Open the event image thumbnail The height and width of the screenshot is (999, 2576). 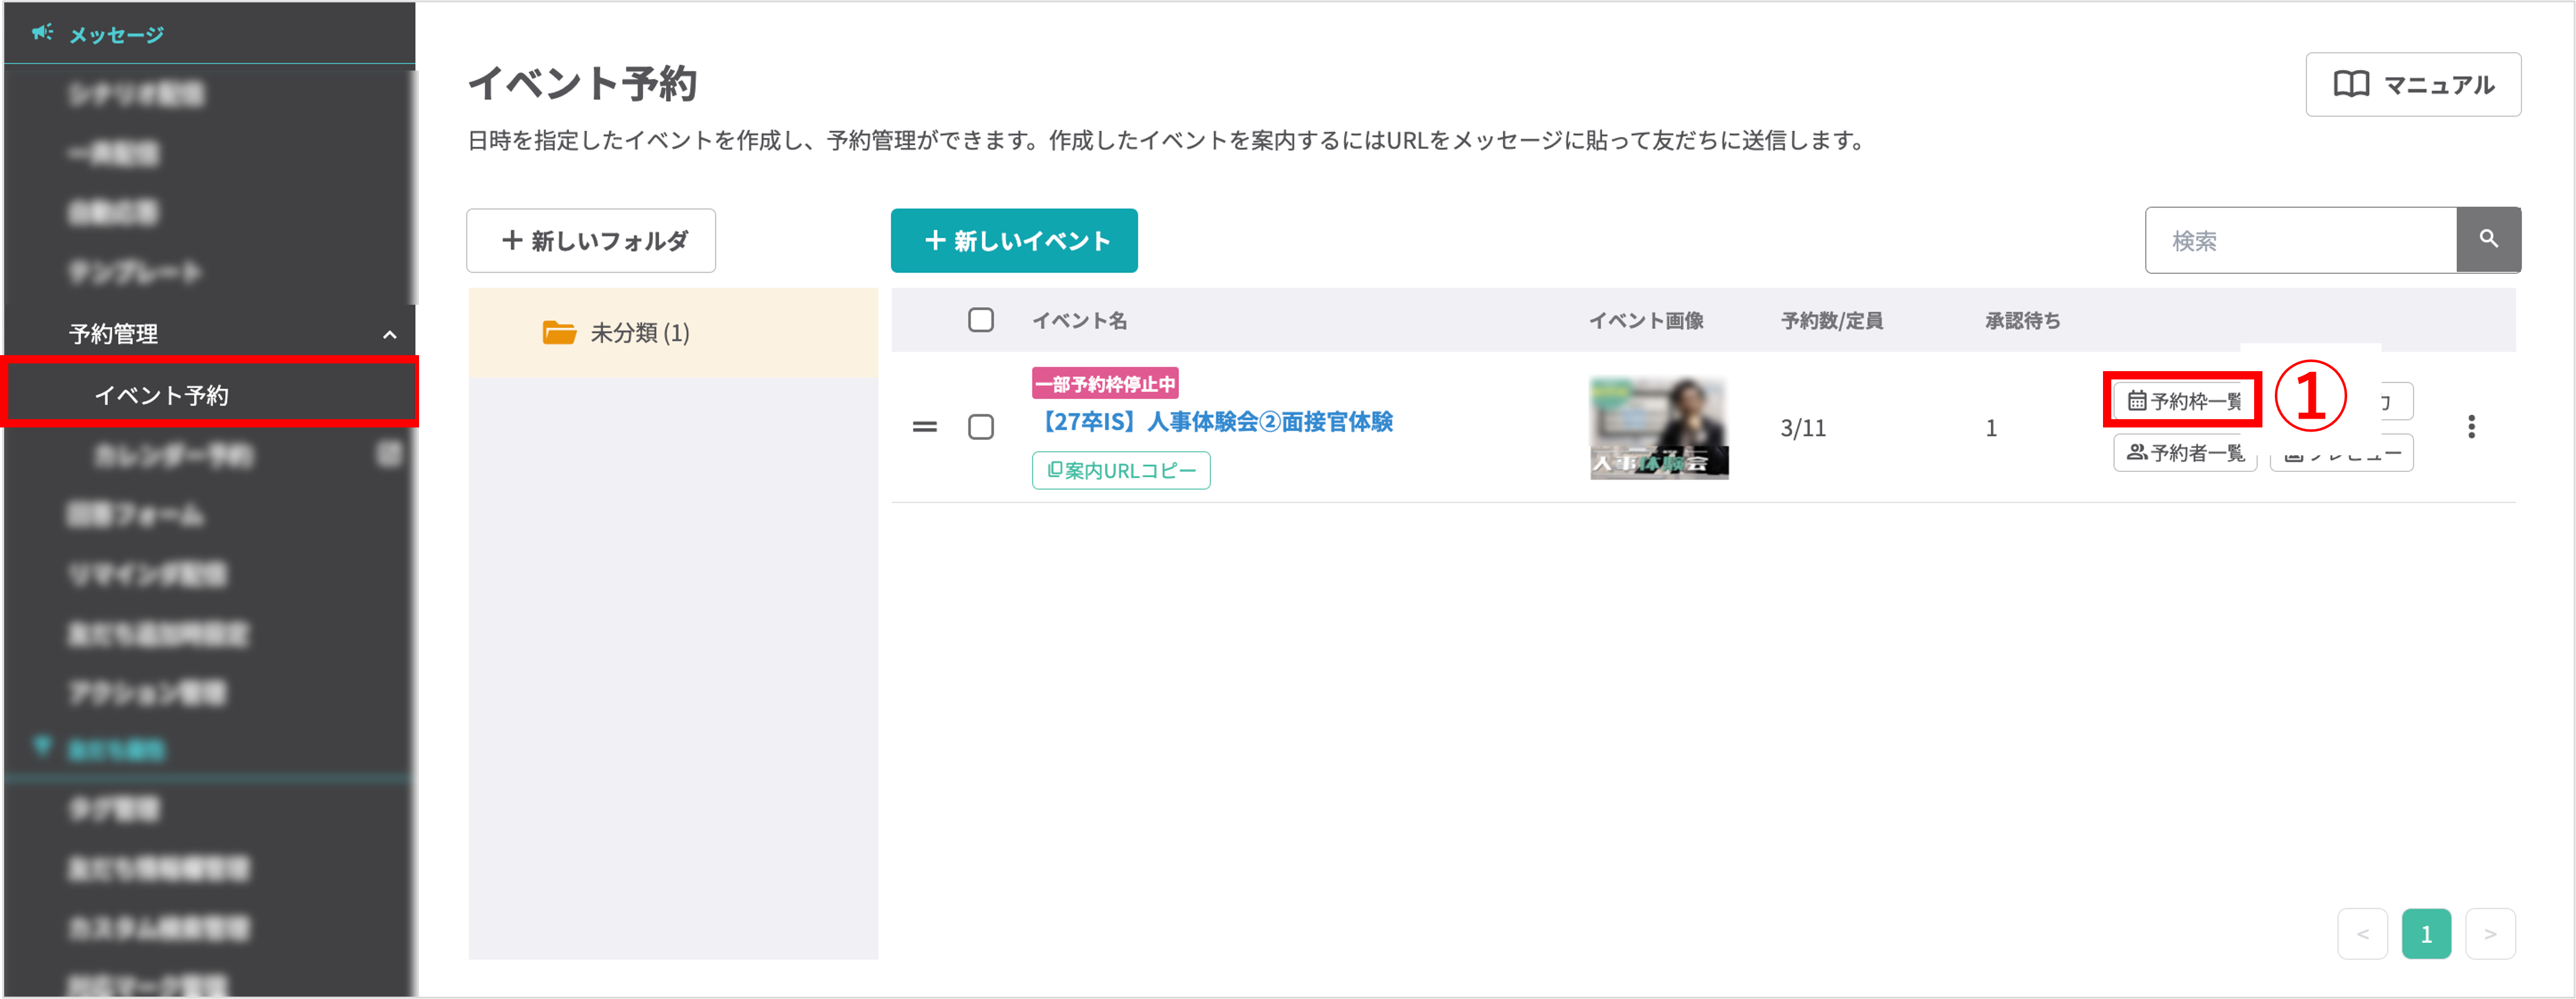pyautogui.click(x=1659, y=428)
